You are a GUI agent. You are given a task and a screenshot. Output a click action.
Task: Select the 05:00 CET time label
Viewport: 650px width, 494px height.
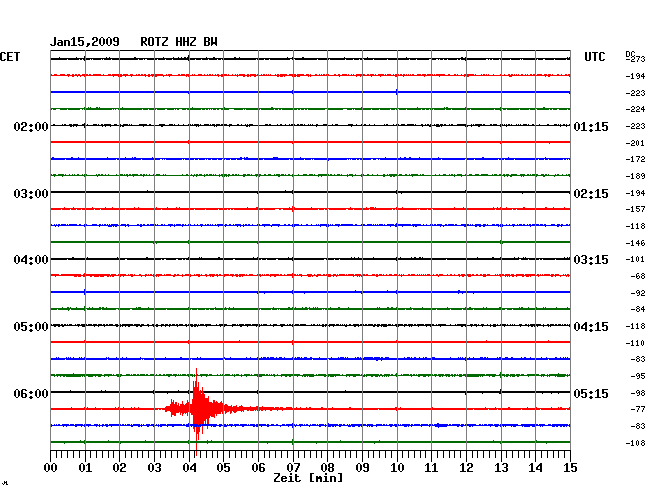(31, 327)
